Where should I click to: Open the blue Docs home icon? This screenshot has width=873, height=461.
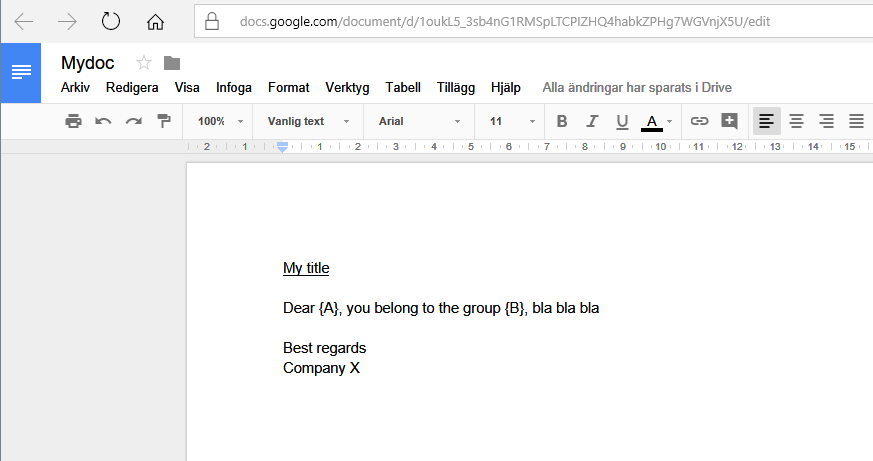pyautogui.click(x=21, y=72)
